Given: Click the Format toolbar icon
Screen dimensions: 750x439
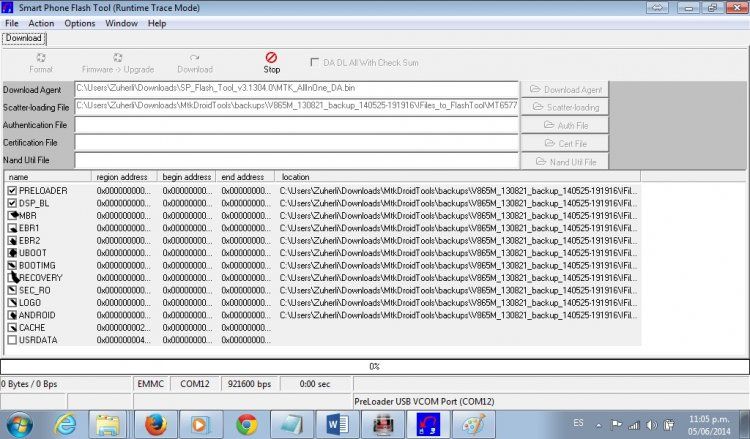Looking at the screenshot, I should (x=41, y=58).
